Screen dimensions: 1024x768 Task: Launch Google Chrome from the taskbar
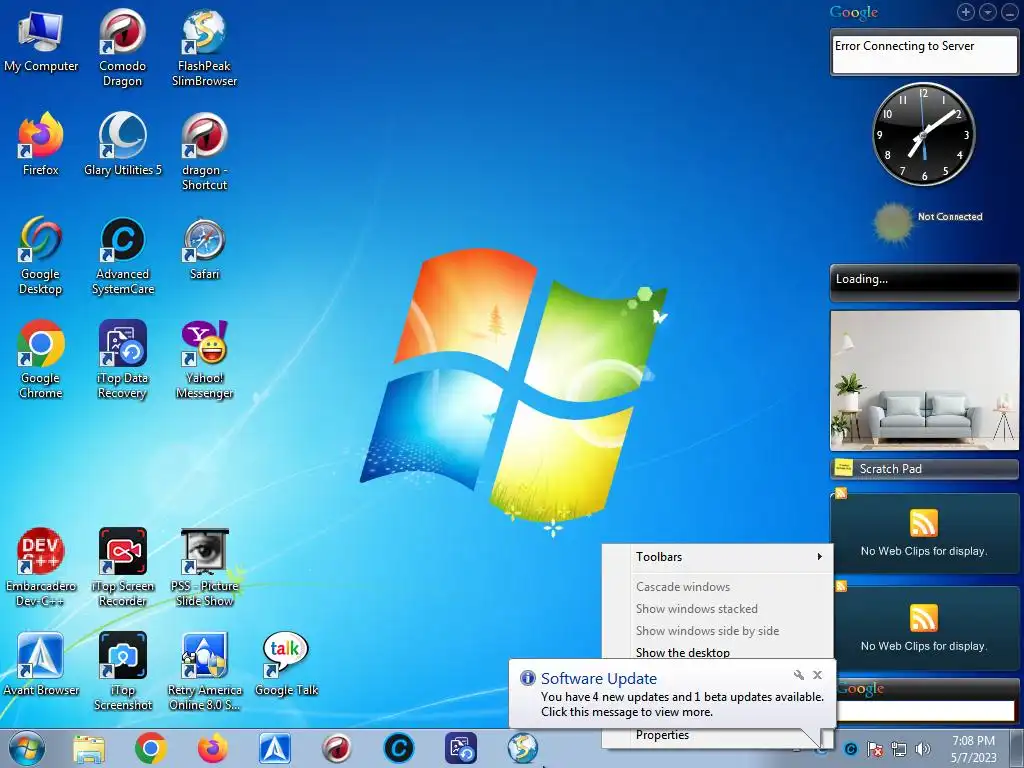[151, 748]
